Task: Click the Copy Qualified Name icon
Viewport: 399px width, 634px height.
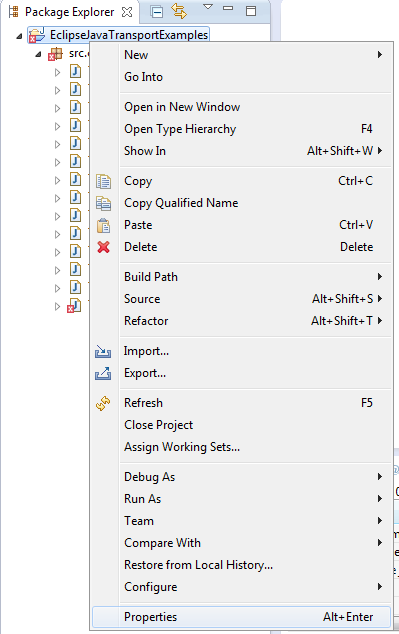Action: [x=103, y=203]
